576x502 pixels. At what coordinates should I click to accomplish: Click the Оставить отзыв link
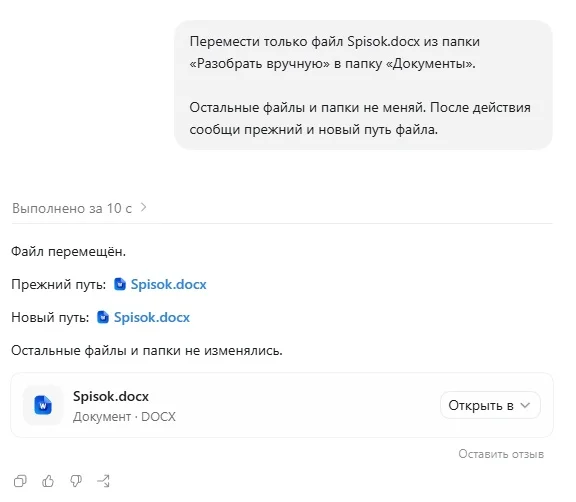point(501,454)
